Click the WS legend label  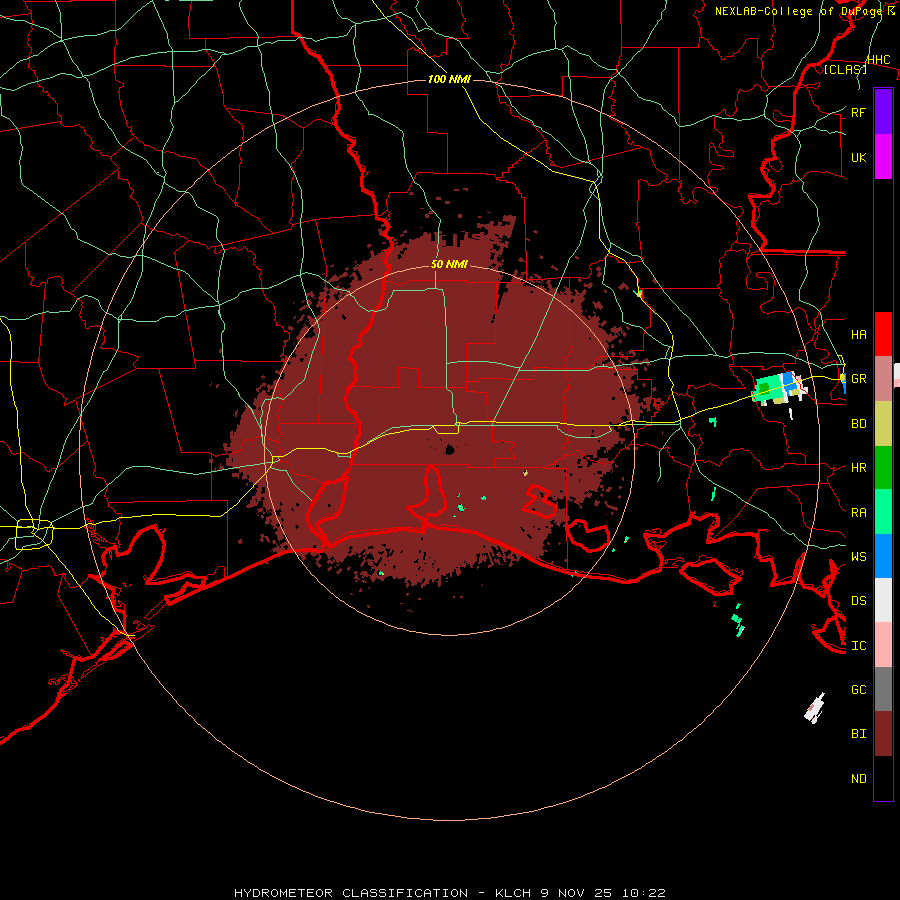coord(859,556)
